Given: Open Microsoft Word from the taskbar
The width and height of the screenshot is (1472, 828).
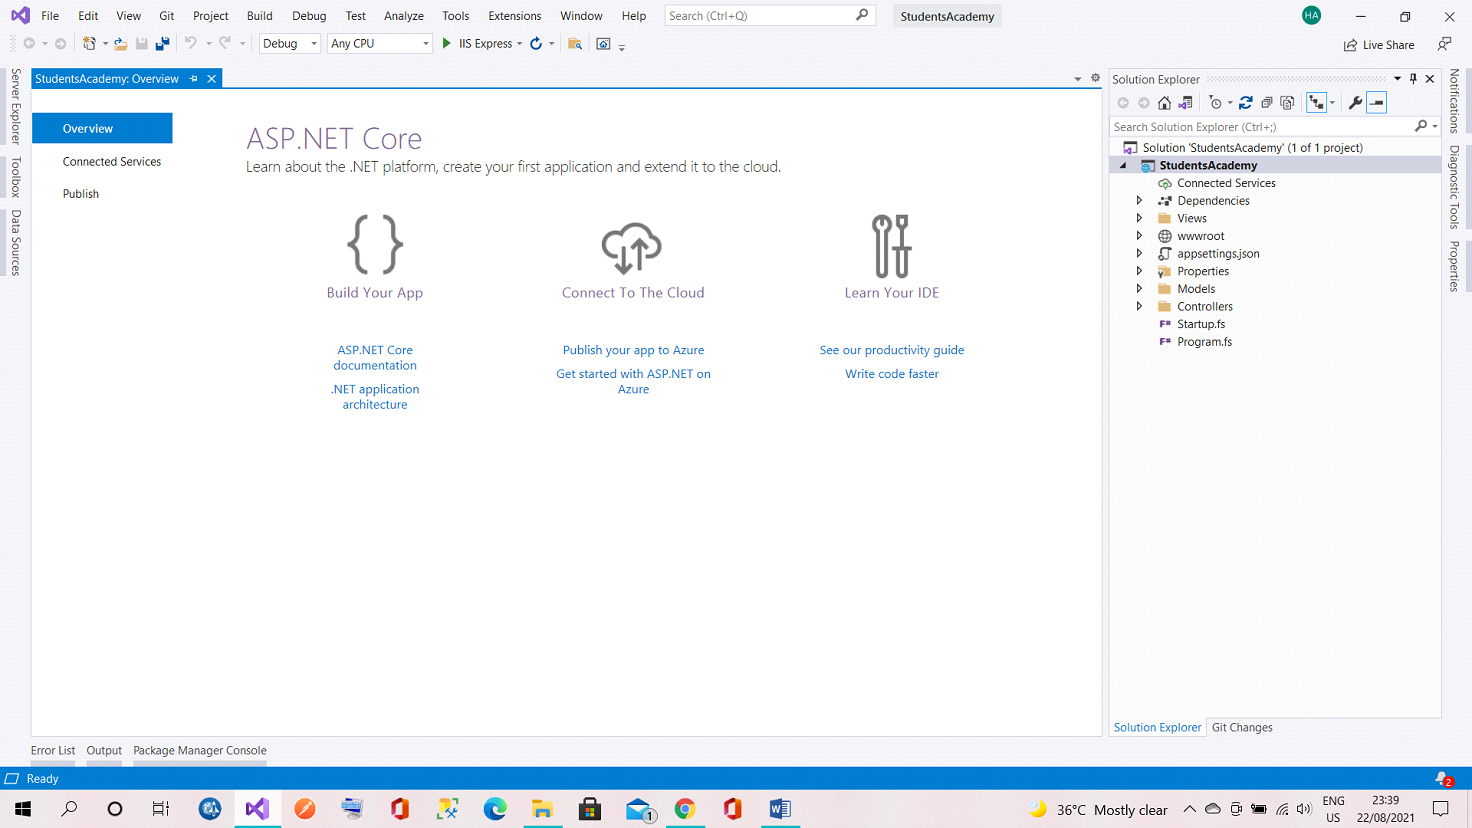Looking at the screenshot, I should [780, 809].
